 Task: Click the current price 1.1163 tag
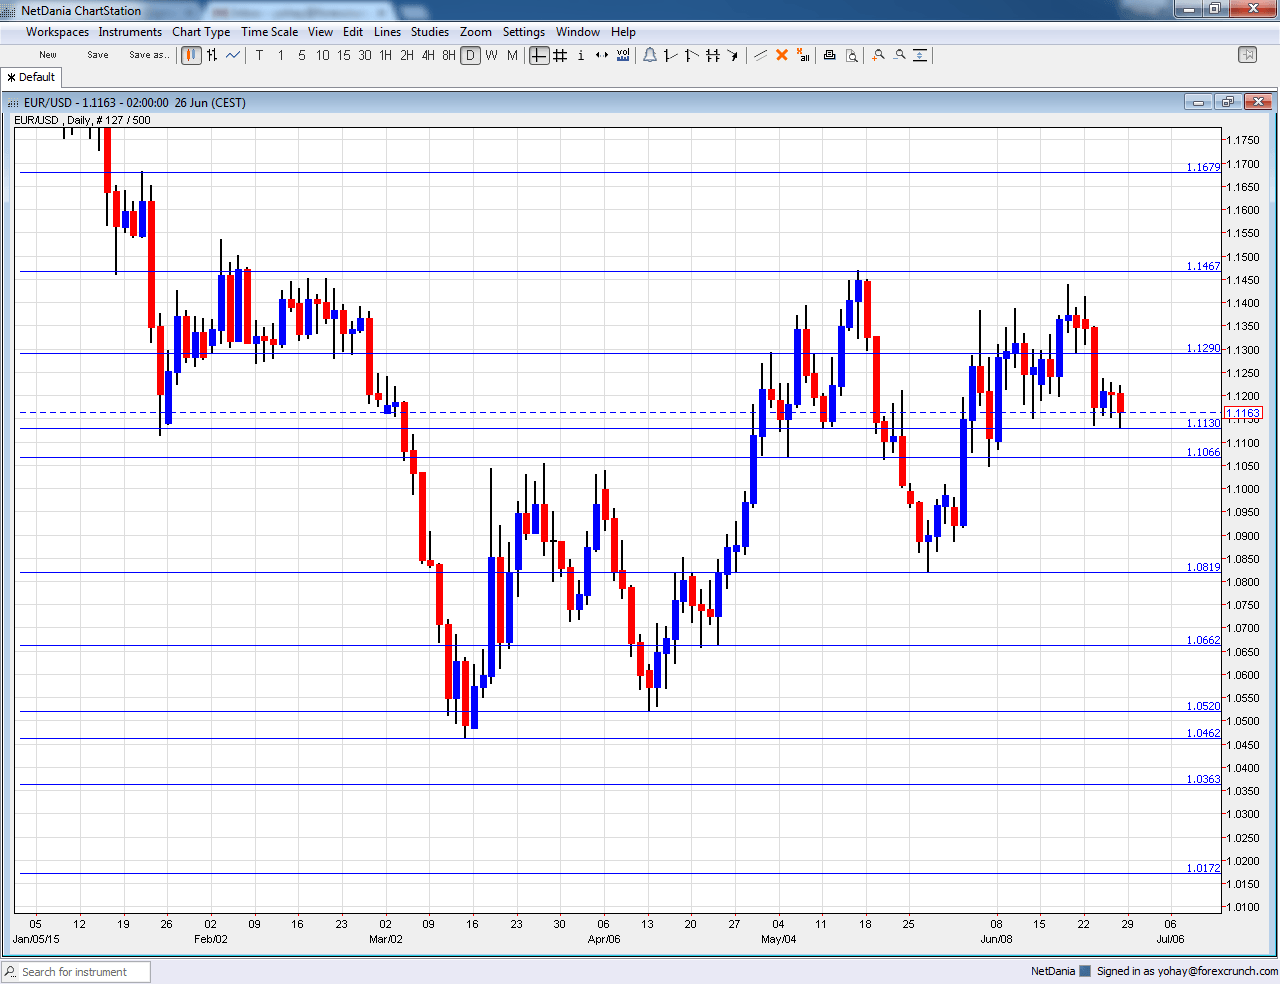(x=1242, y=413)
